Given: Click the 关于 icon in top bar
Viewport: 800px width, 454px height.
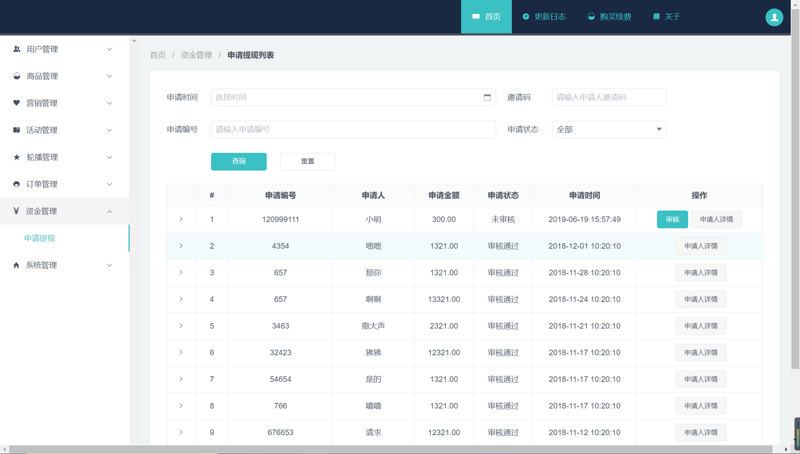Looking at the screenshot, I should point(657,17).
